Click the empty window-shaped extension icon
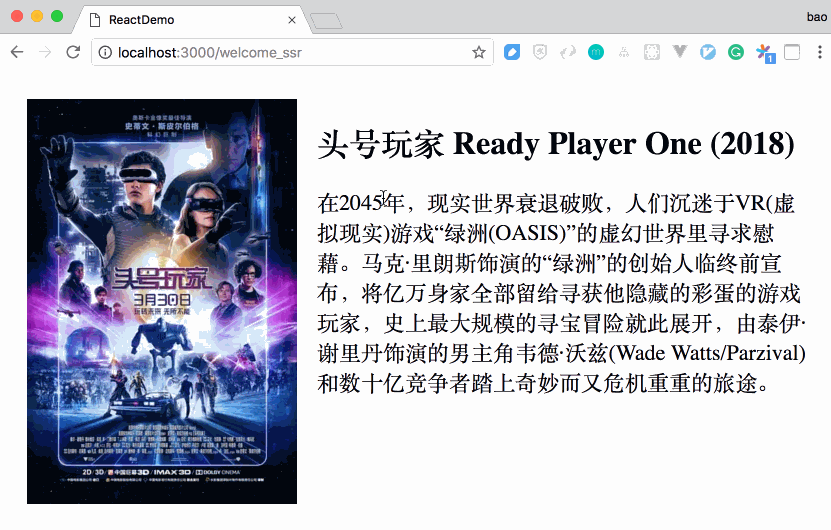The width and height of the screenshot is (831, 530). tap(792, 52)
